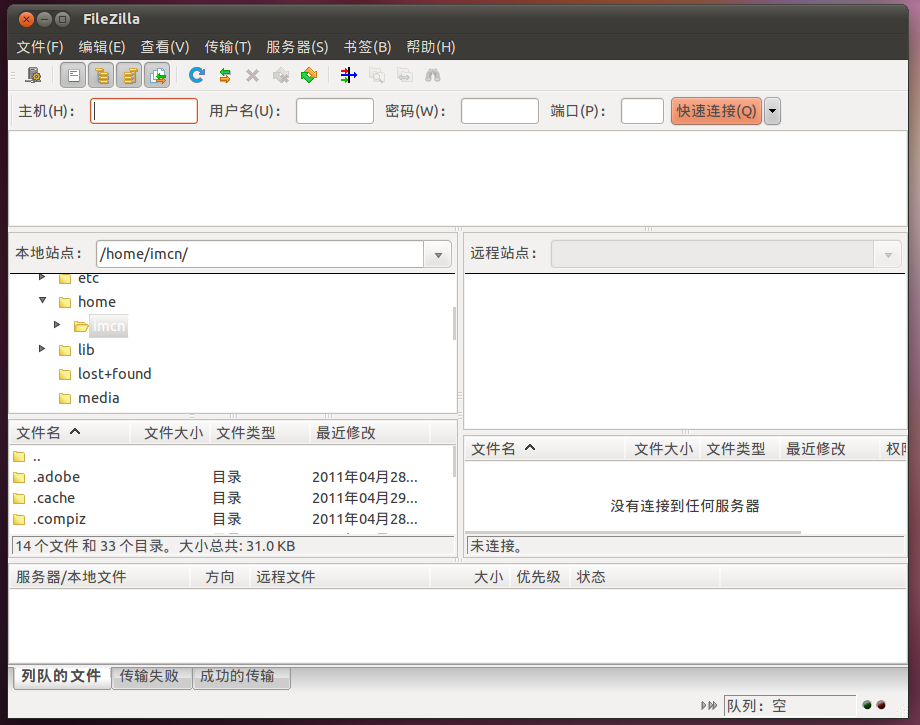The image size is (920, 725).
Task: Select the .adobe folder row
Action: click(x=232, y=477)
